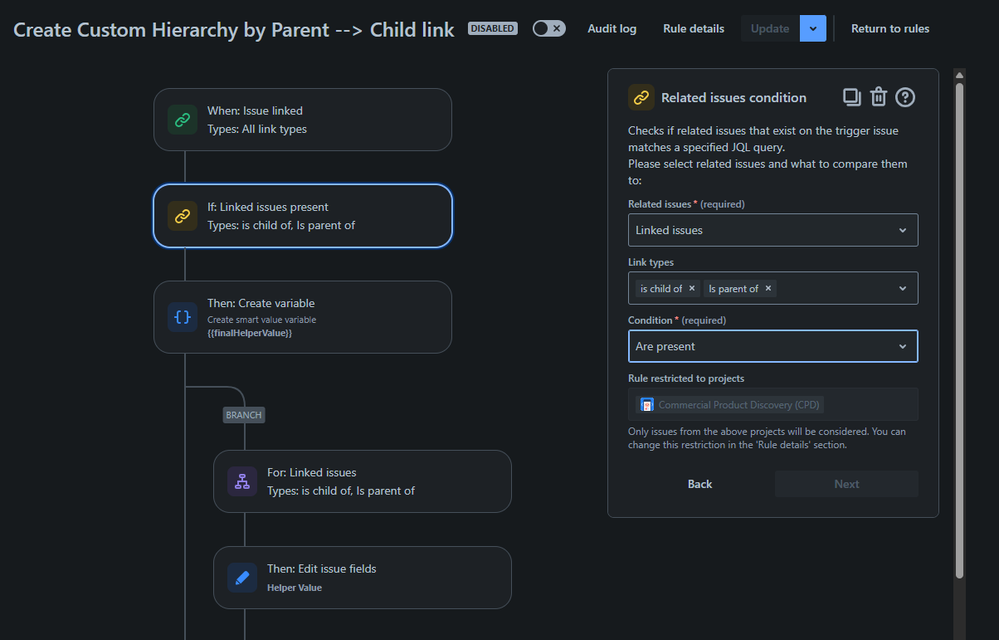Screen dimensions: 999x640
Task: Open the Update button dropdown arrow
Action: (x=813, y=29)
